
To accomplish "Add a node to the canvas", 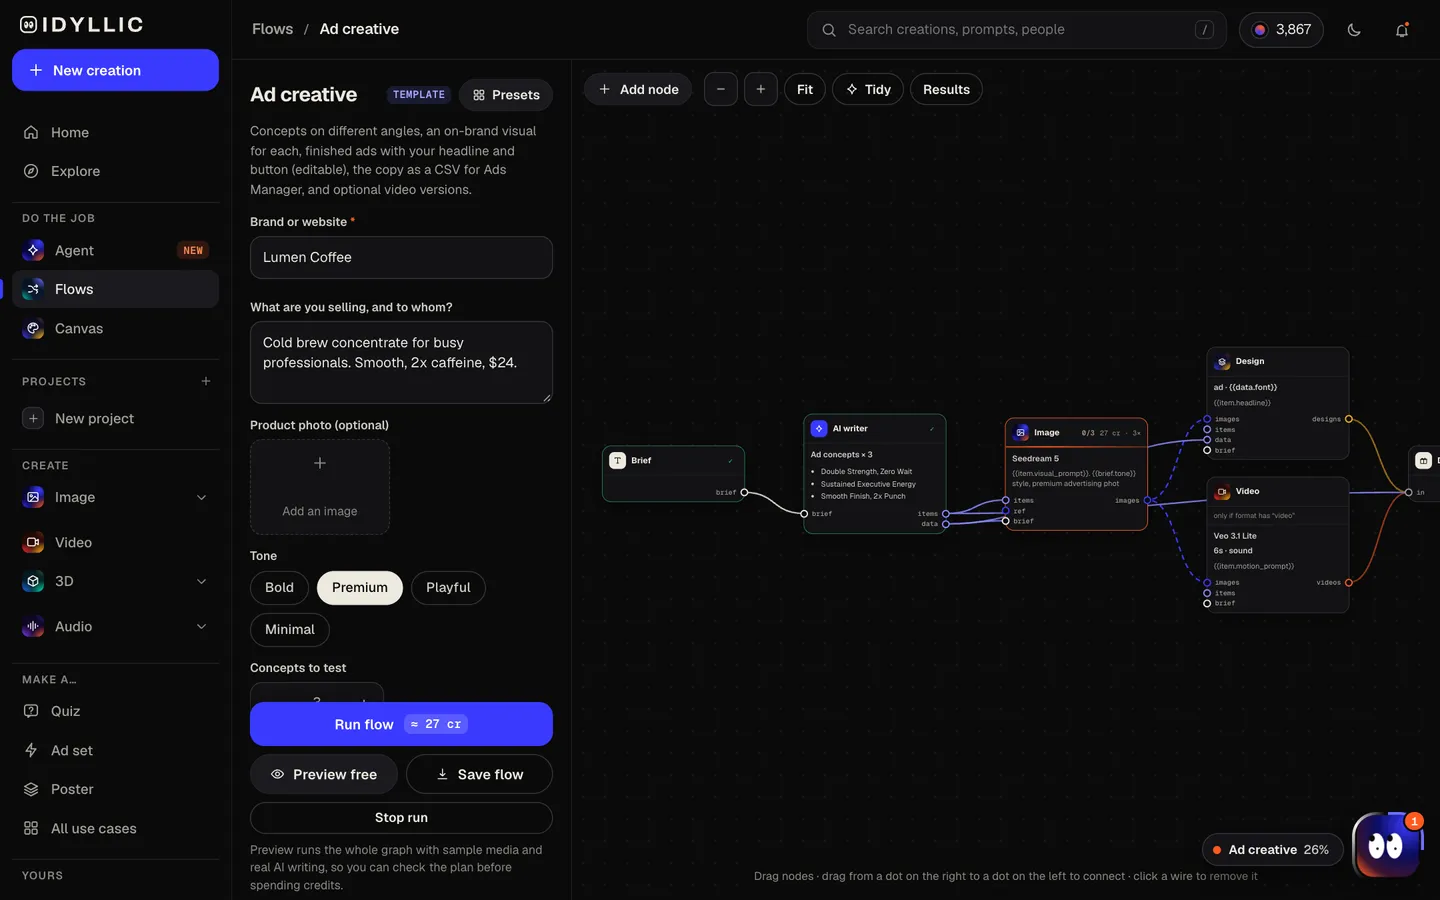I will click(639, 89).
